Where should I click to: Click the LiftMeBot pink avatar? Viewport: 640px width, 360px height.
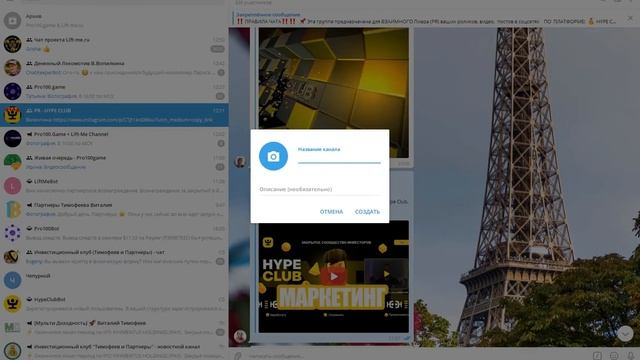tap(12, 186)
